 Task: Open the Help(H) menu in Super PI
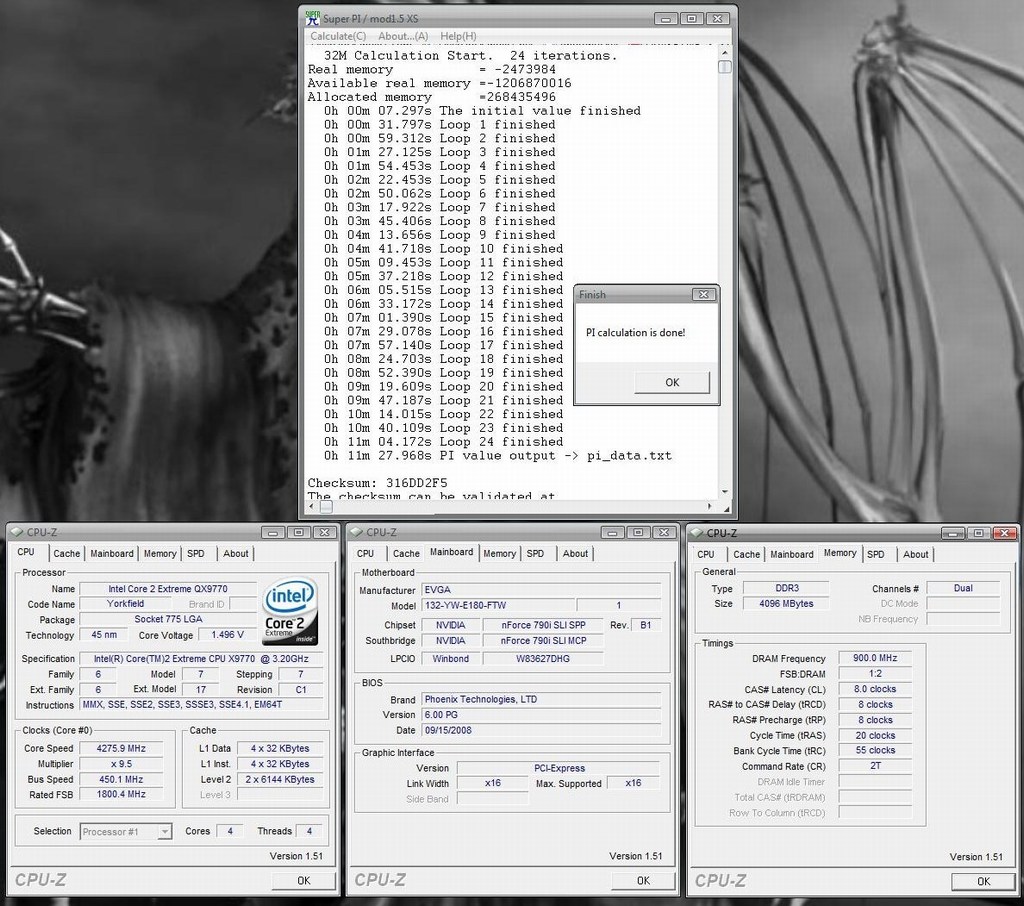(x=458, y=36)
